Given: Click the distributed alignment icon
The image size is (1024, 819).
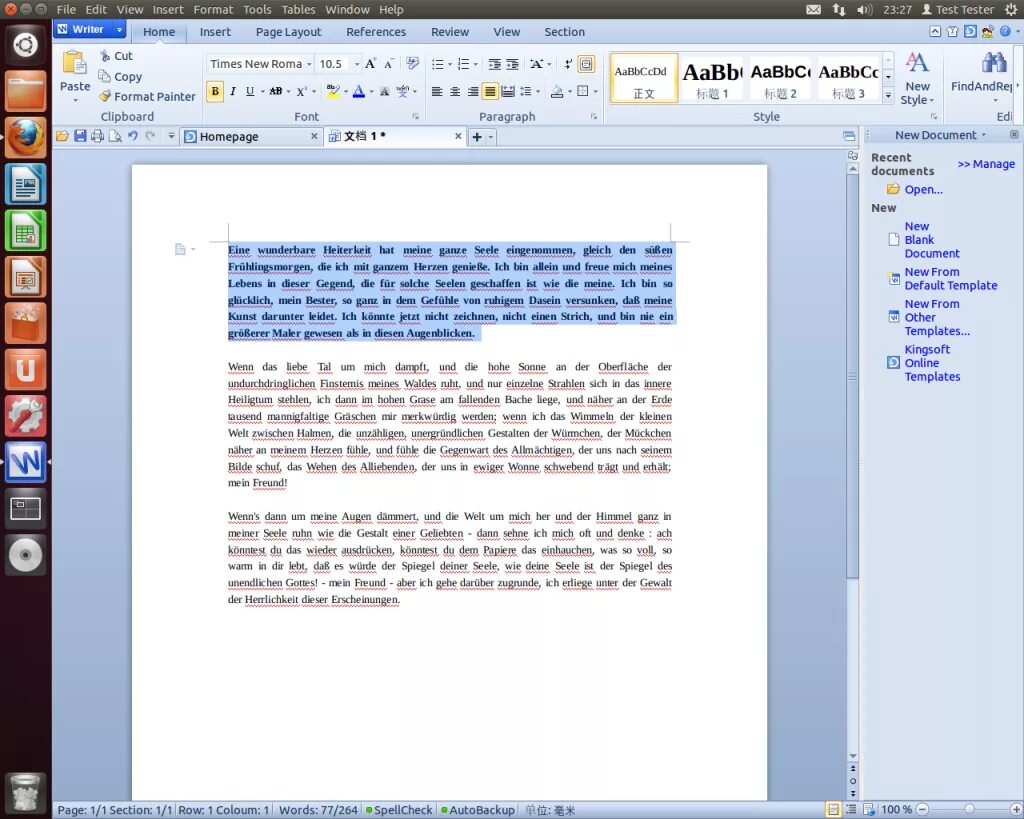Looking at the screenshot, I should click(x=507, y=91).
